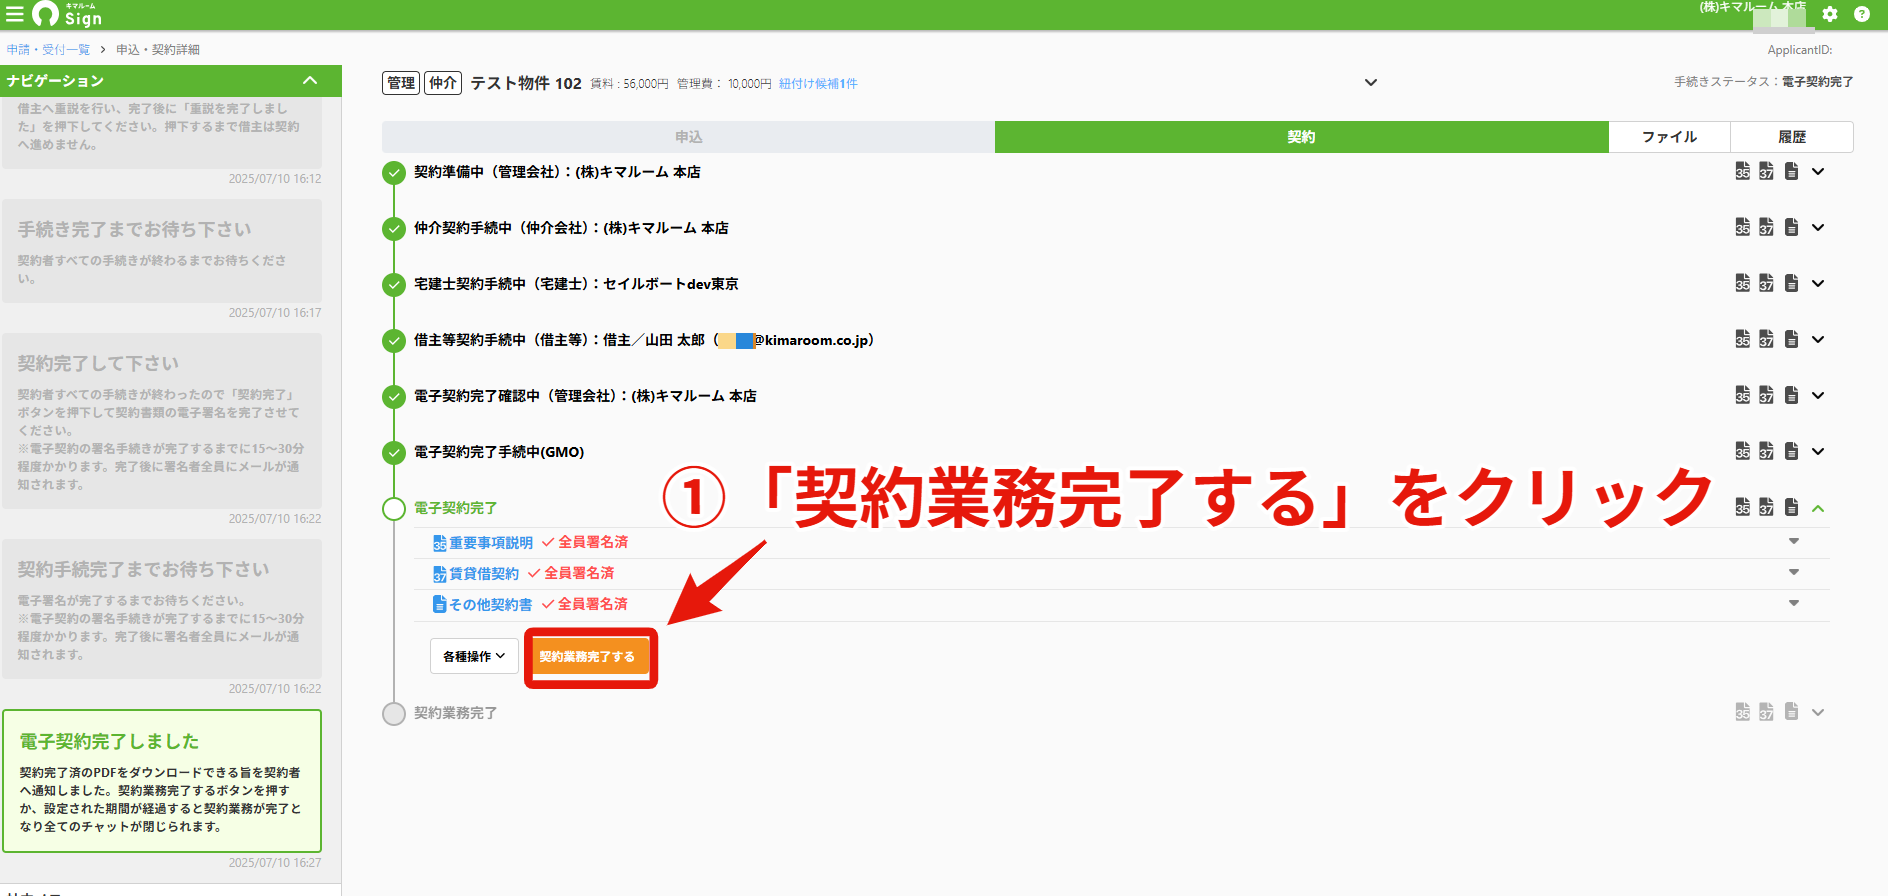Image resolution: width=1888 pixels, height=896 pixels.
Task: Open document 37 icon in 仲介契約手続中 row
Action: tap(1767, 227)
